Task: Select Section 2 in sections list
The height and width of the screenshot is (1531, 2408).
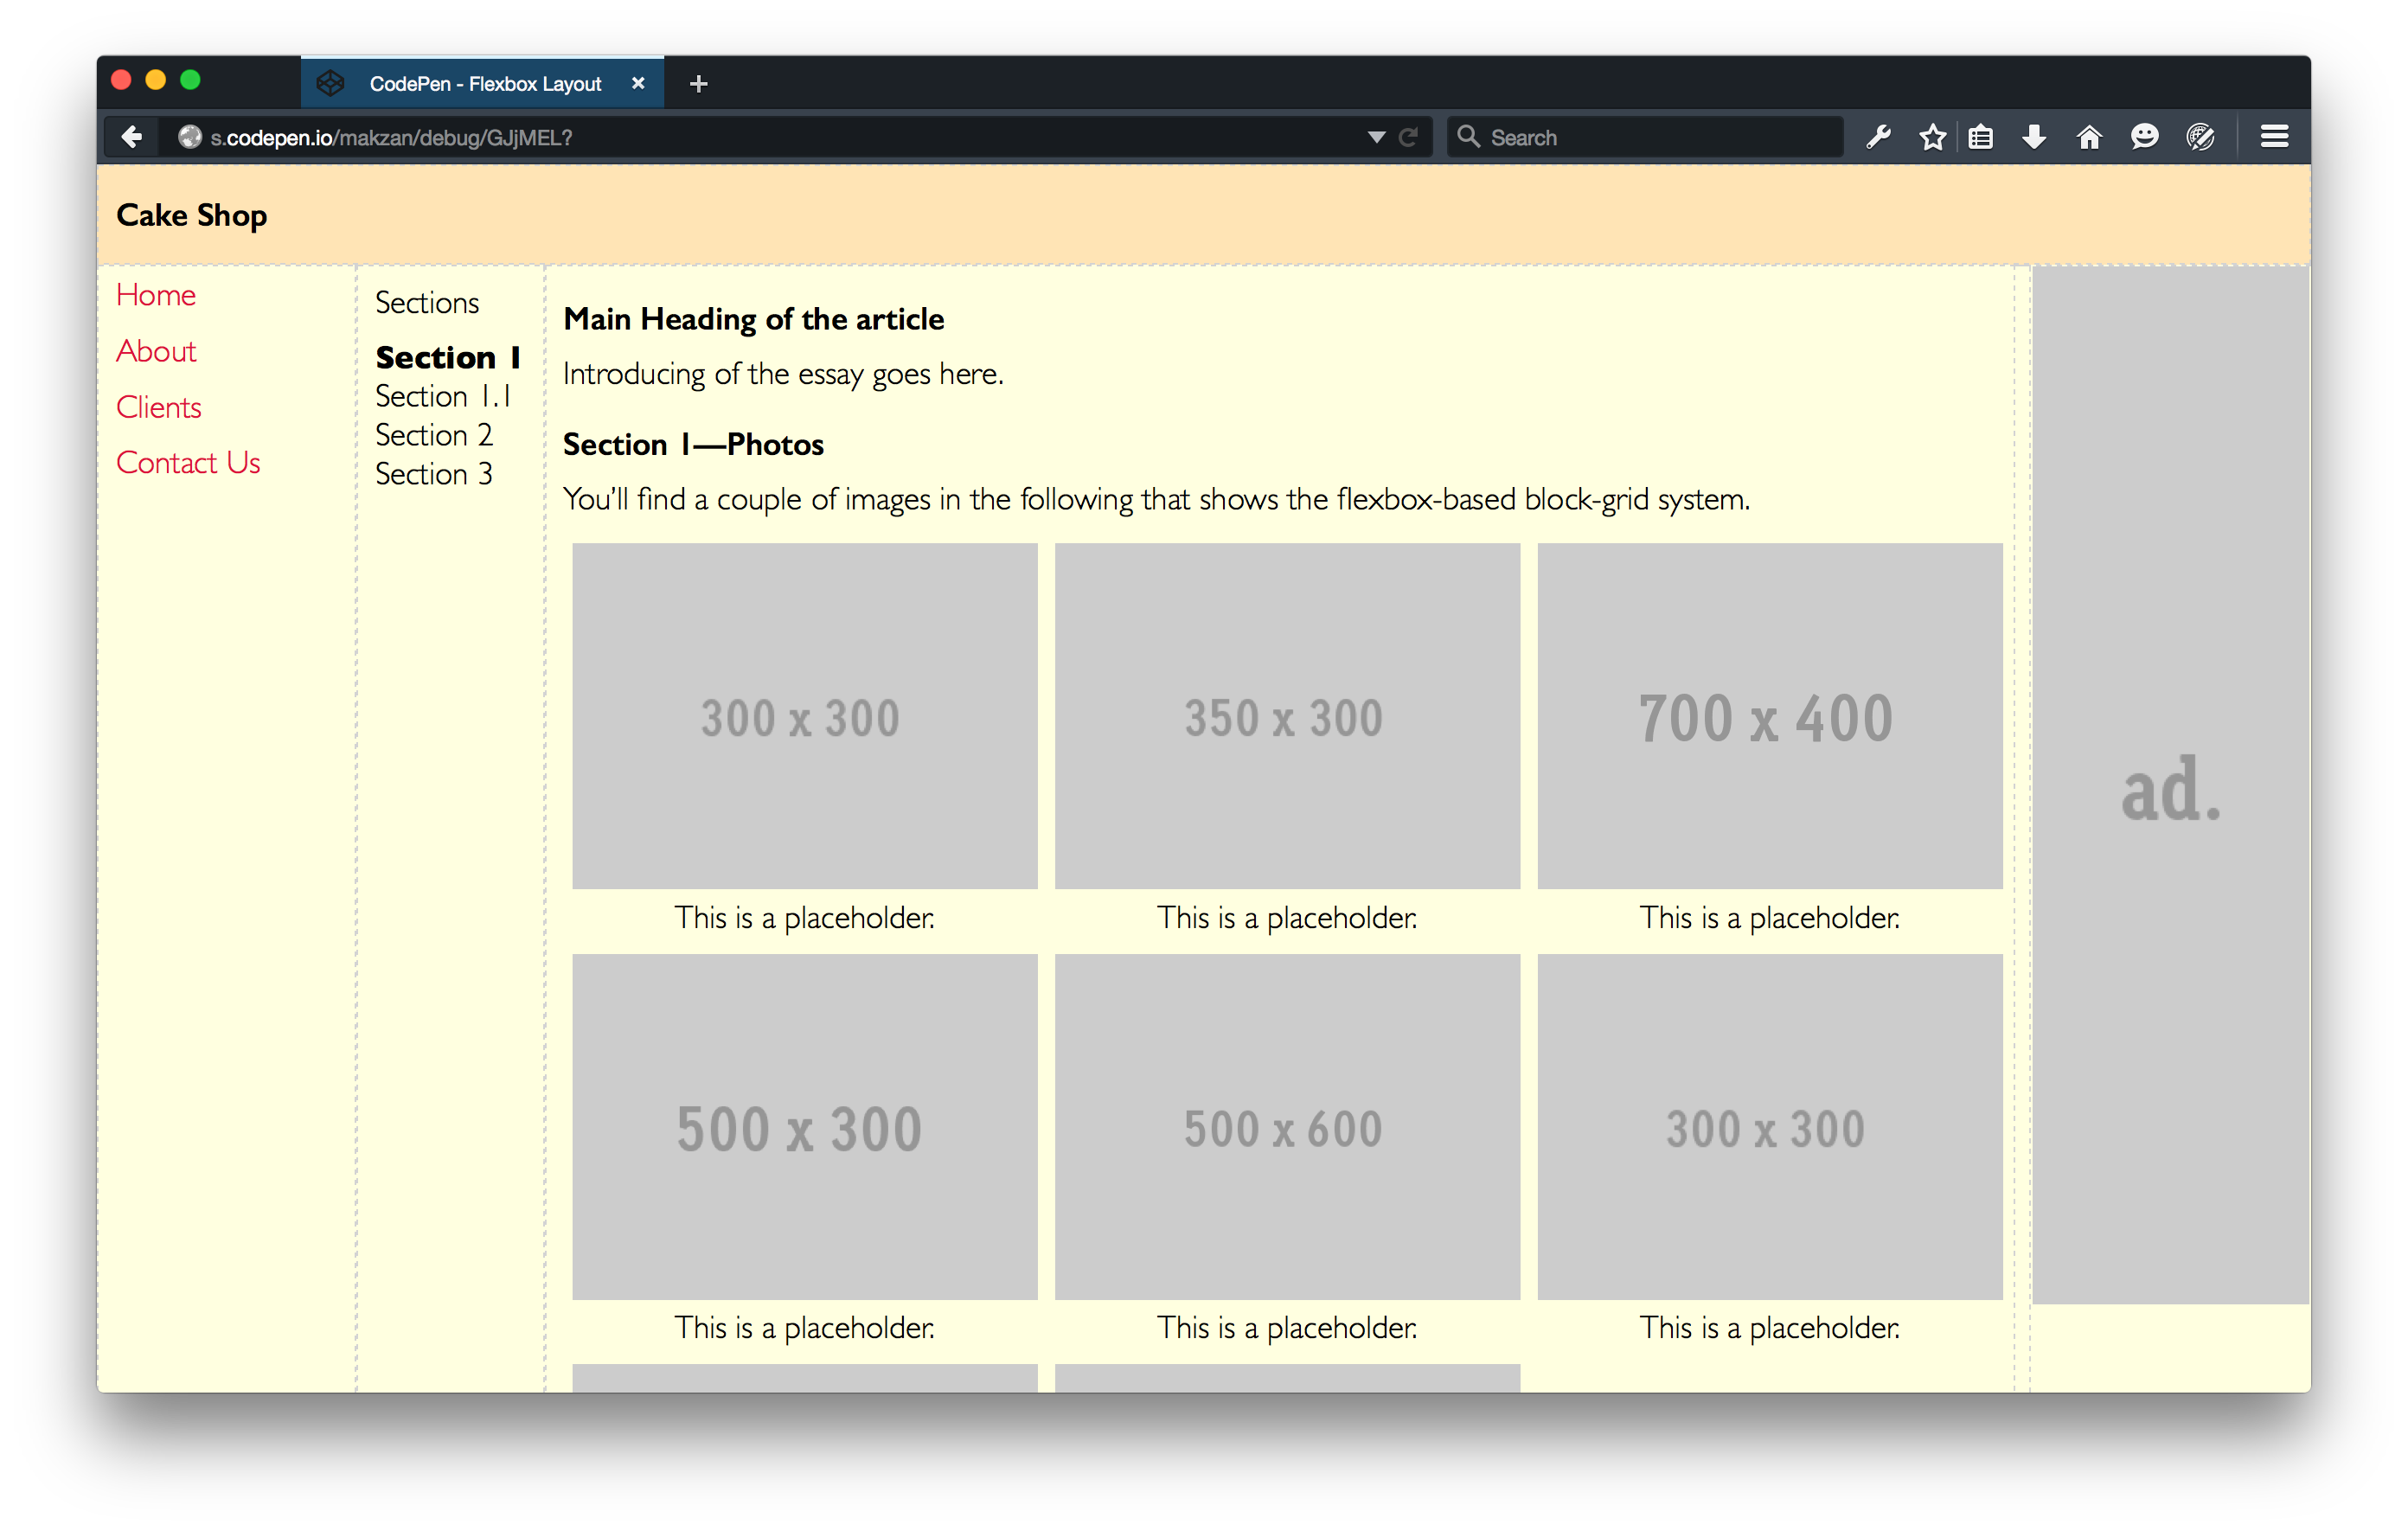Action: (x=434, y=435)
